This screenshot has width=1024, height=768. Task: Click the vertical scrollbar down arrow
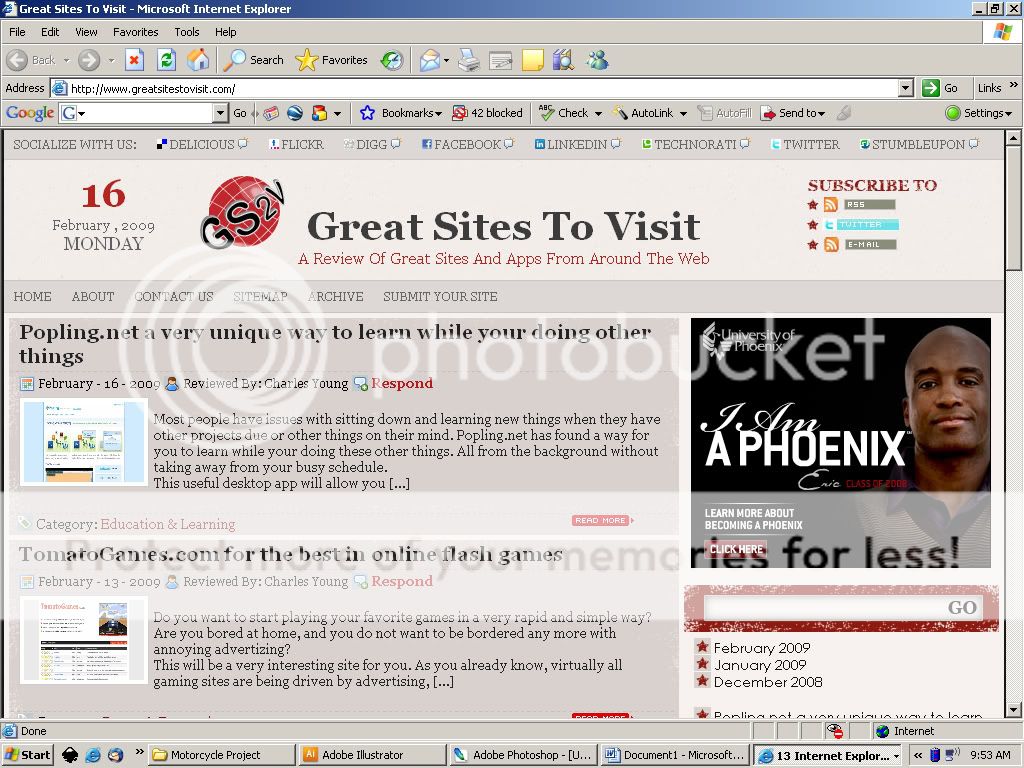click(1013, 710)
